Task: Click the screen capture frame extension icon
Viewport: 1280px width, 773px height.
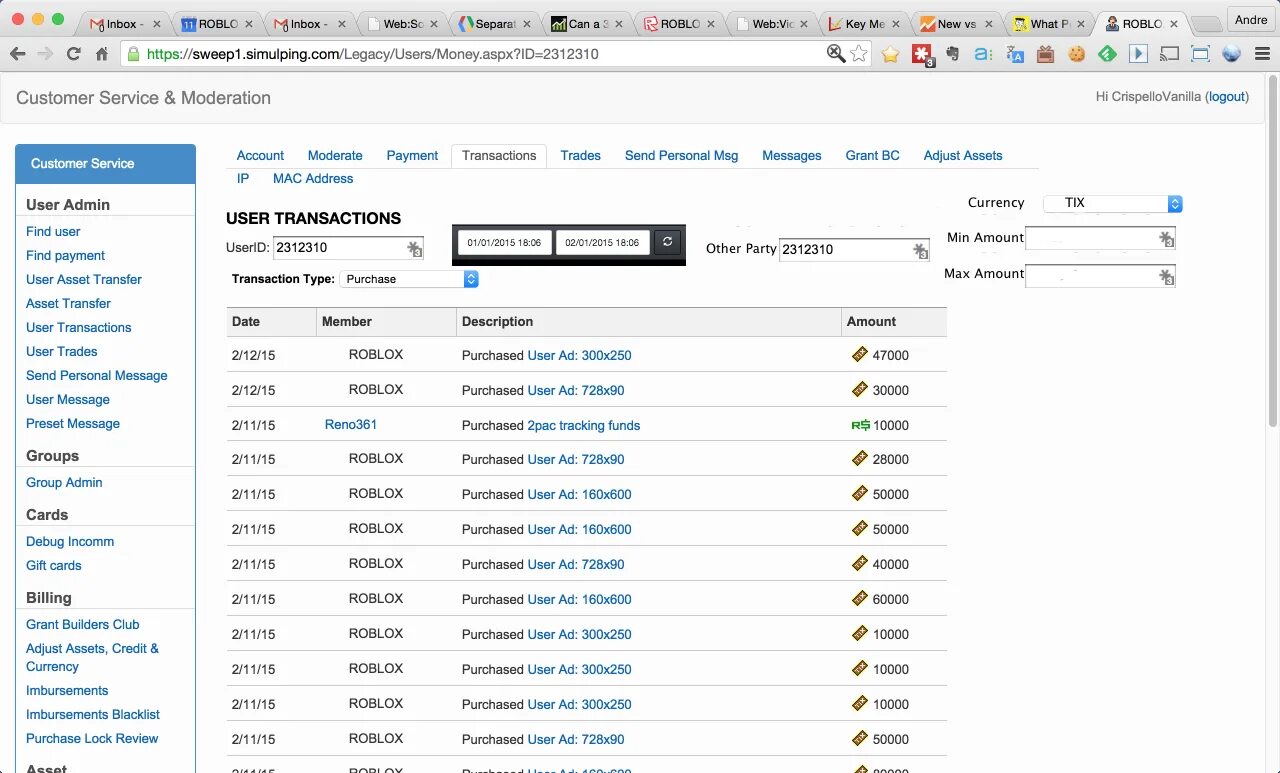Action: pos(1200,54)
